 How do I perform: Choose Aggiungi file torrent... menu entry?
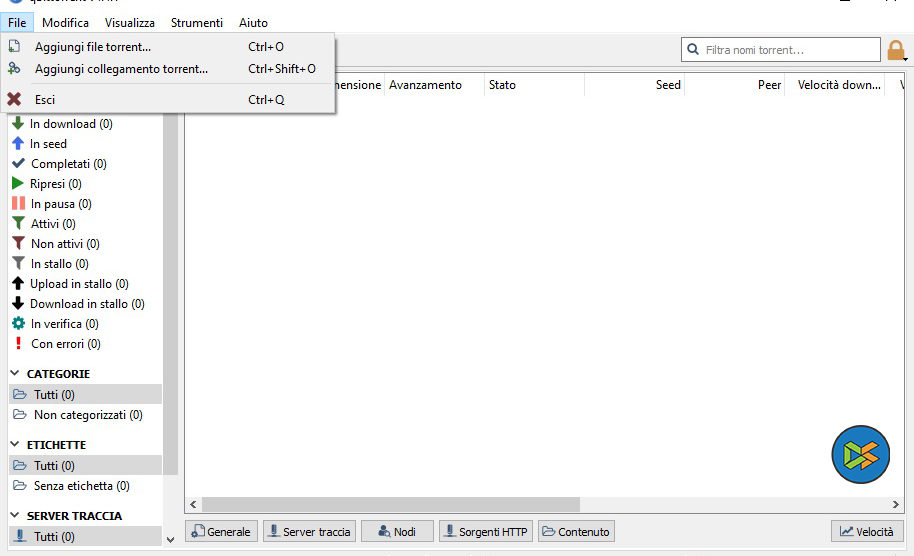(168, 47)
